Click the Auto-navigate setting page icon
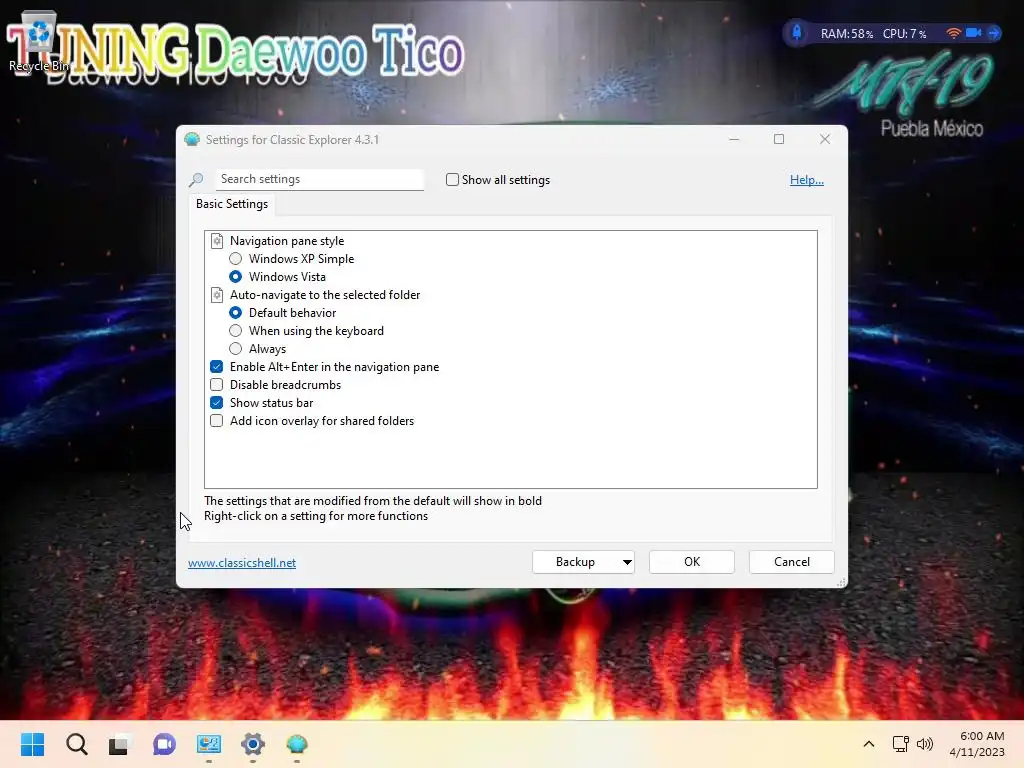Screen dimensions: 1024x768 click(x=217, y=295)
